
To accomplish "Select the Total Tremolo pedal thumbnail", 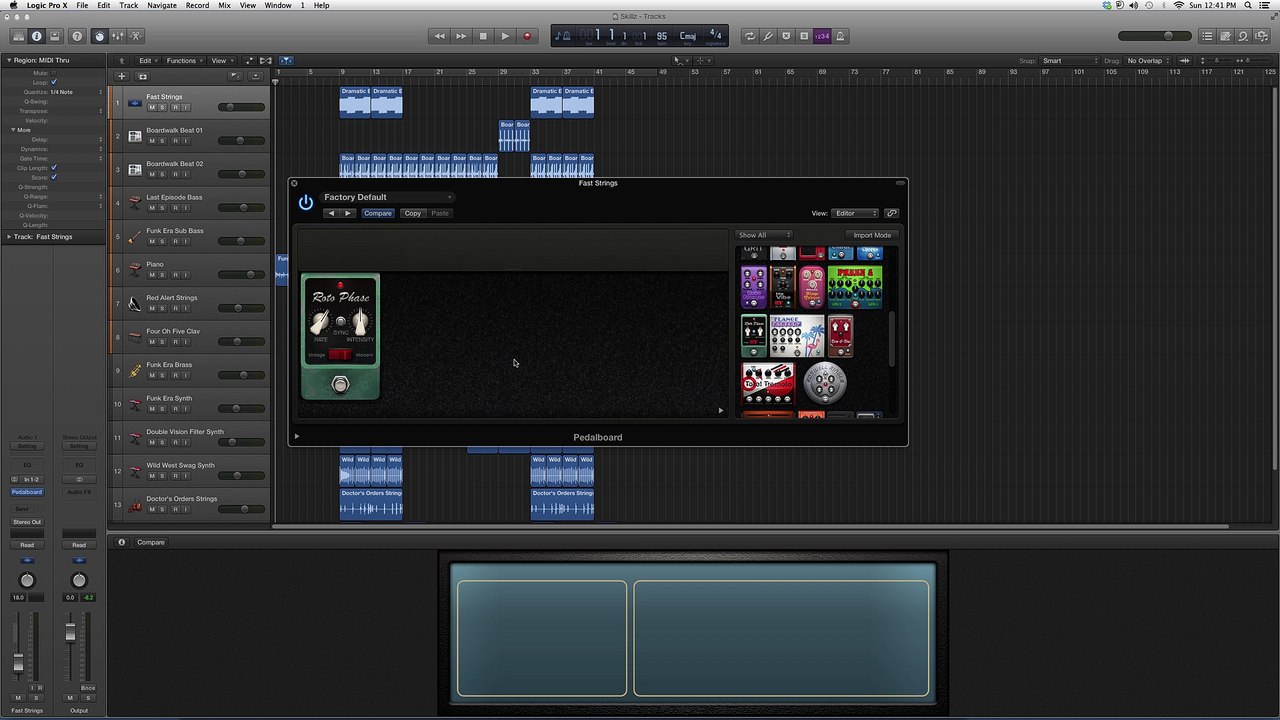I will click(x=768, y=384).
